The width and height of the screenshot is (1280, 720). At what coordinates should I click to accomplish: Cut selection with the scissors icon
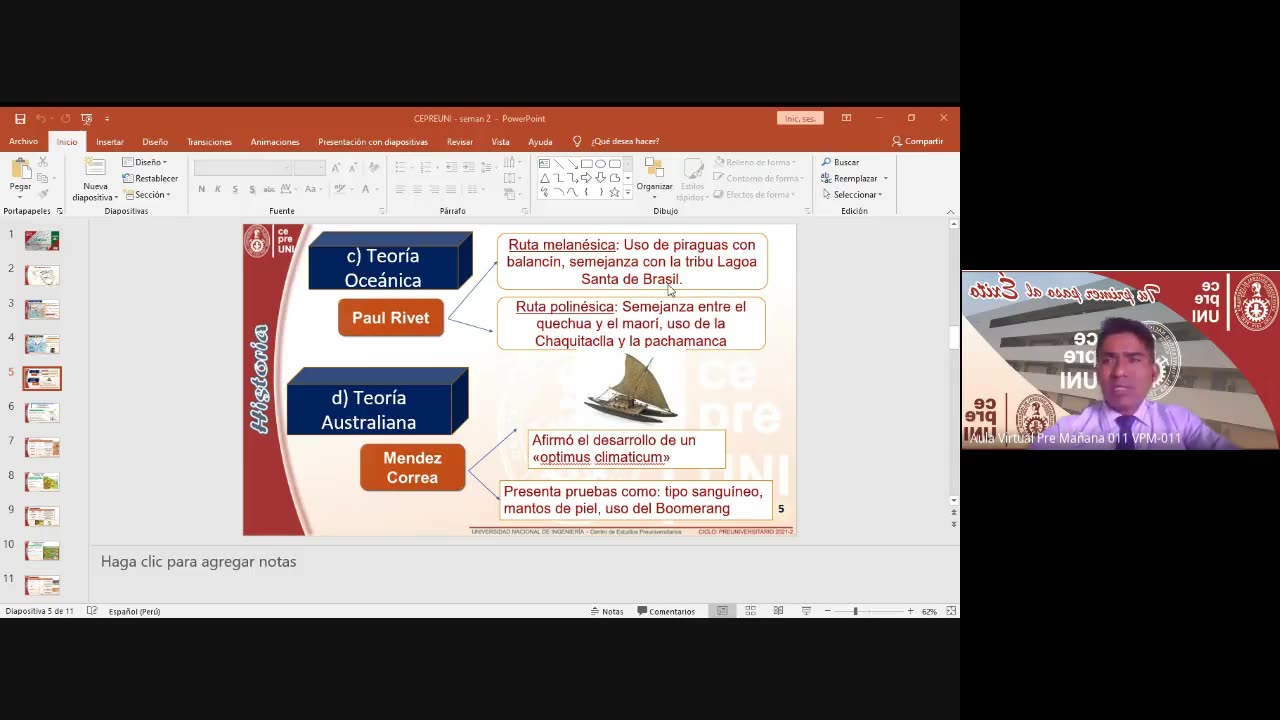tap(42, 162)
